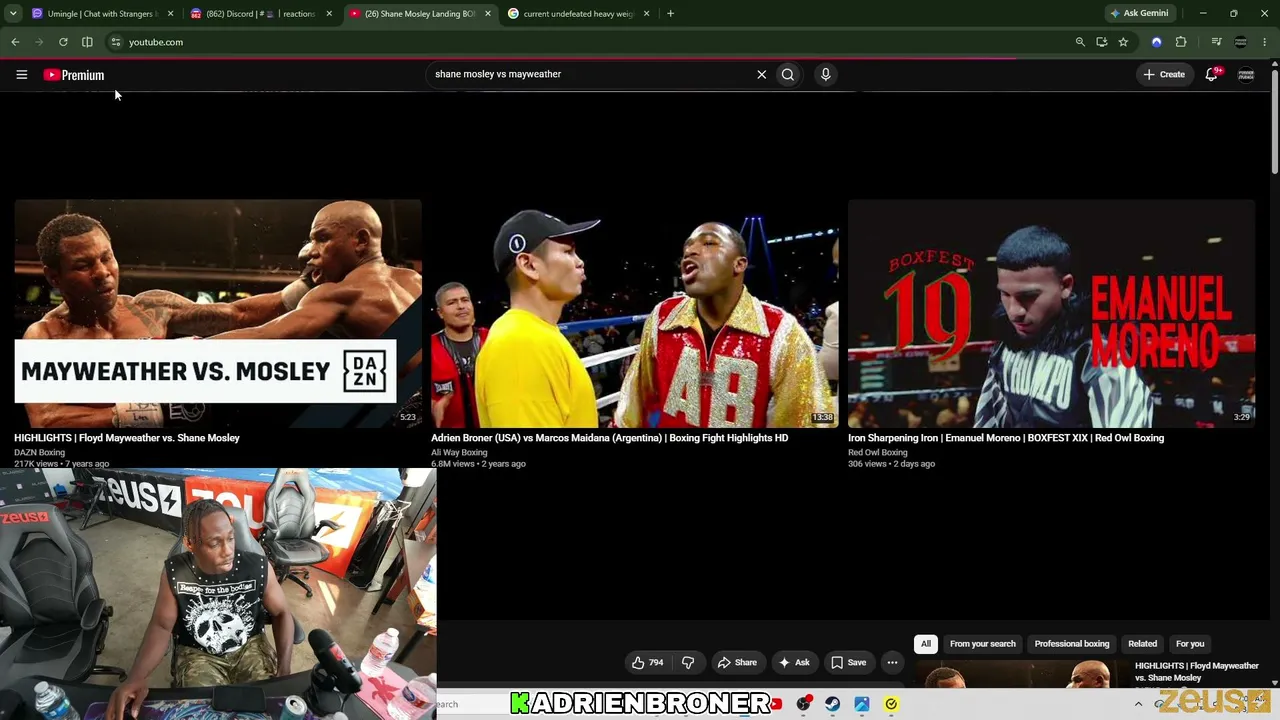Like the video with 794 likes
The width and height of the screenshot is (1280, 720).
point(647,662)
